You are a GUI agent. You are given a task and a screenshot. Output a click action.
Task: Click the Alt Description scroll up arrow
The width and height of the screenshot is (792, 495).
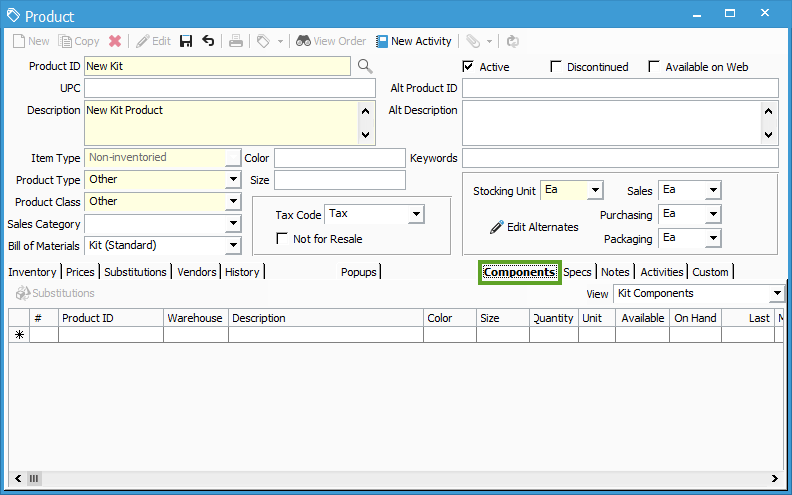coord(768,111)
